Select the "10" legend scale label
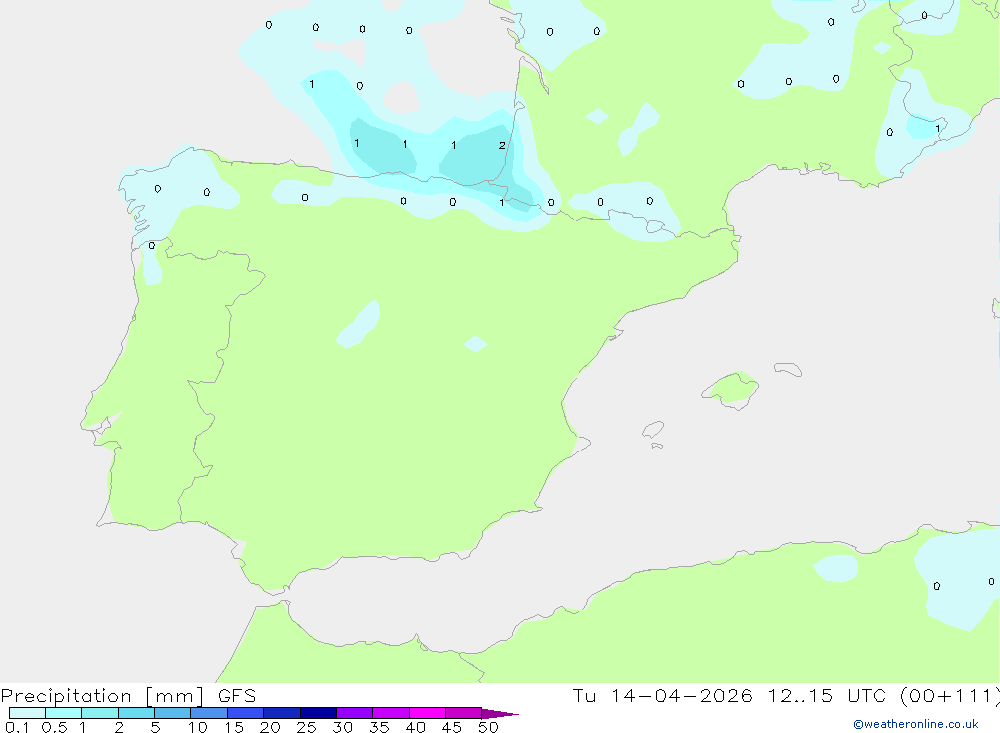The image size is (1000, 733). (x=198, y=727)
